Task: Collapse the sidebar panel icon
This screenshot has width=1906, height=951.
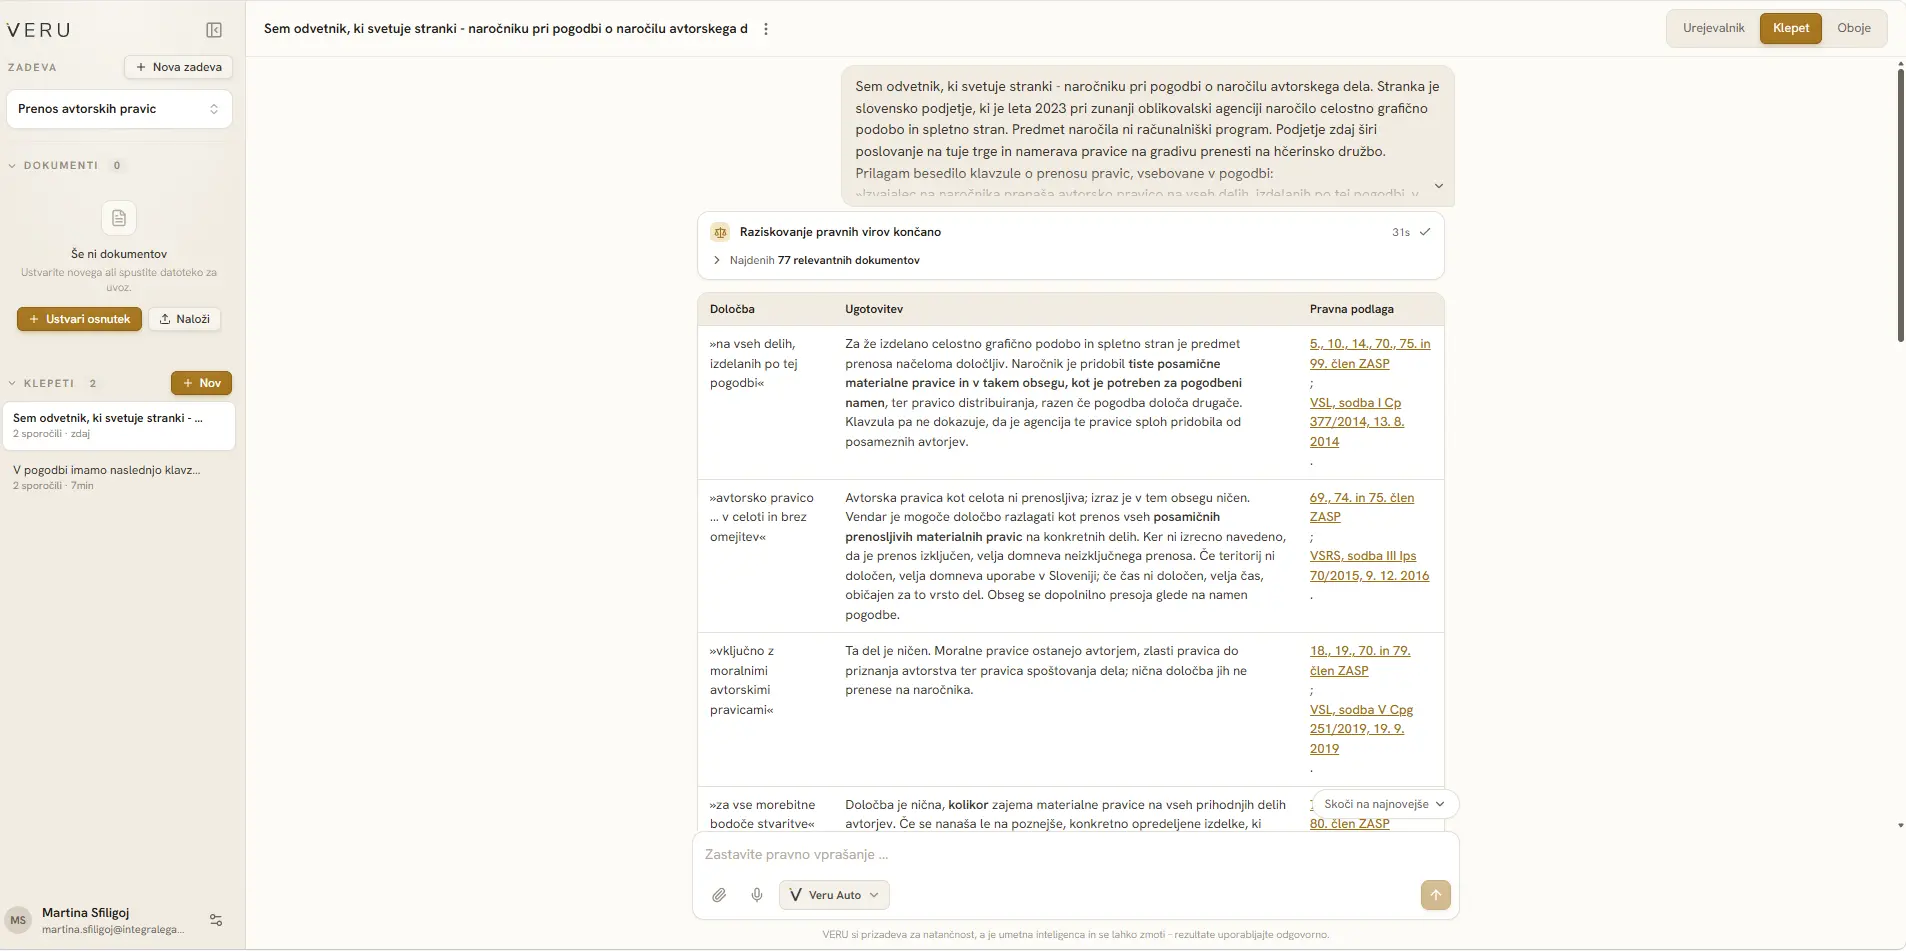Action: click(x=214, y=30)
